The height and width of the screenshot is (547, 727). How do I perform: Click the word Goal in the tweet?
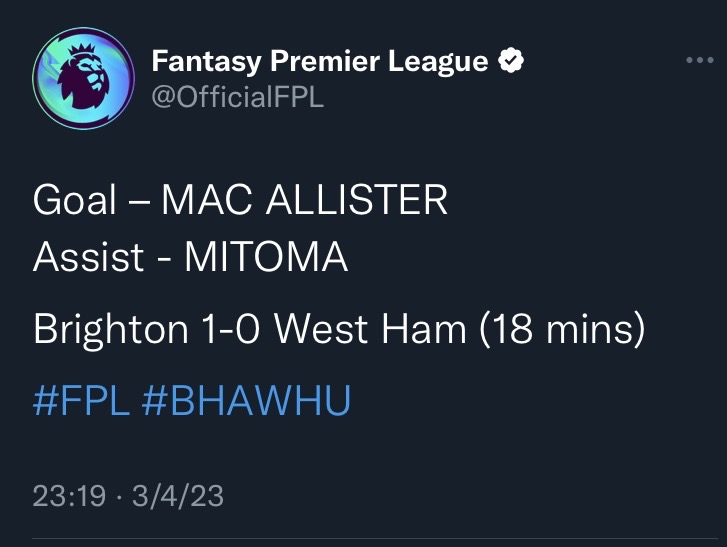click(75, 201)
